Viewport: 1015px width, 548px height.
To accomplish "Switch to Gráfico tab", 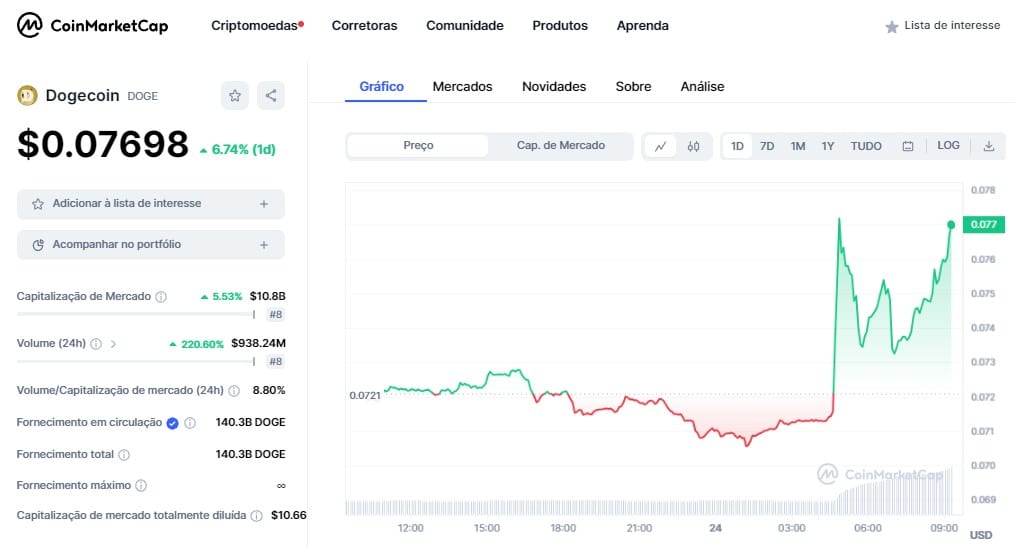I will (x=382, y=87).
